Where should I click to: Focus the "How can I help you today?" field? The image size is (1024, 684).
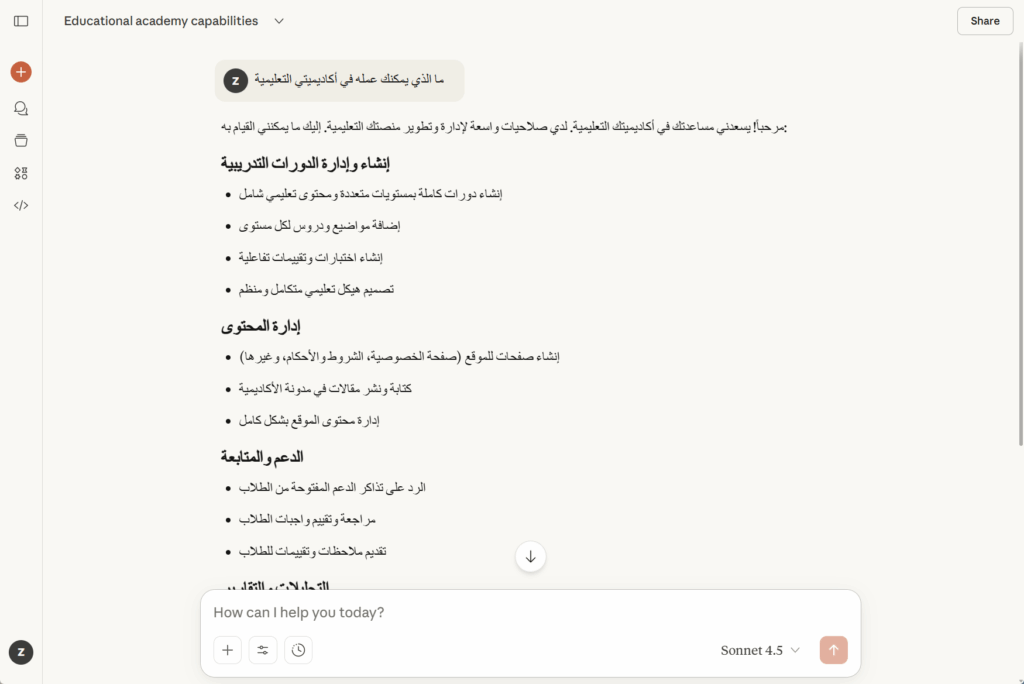530,612
